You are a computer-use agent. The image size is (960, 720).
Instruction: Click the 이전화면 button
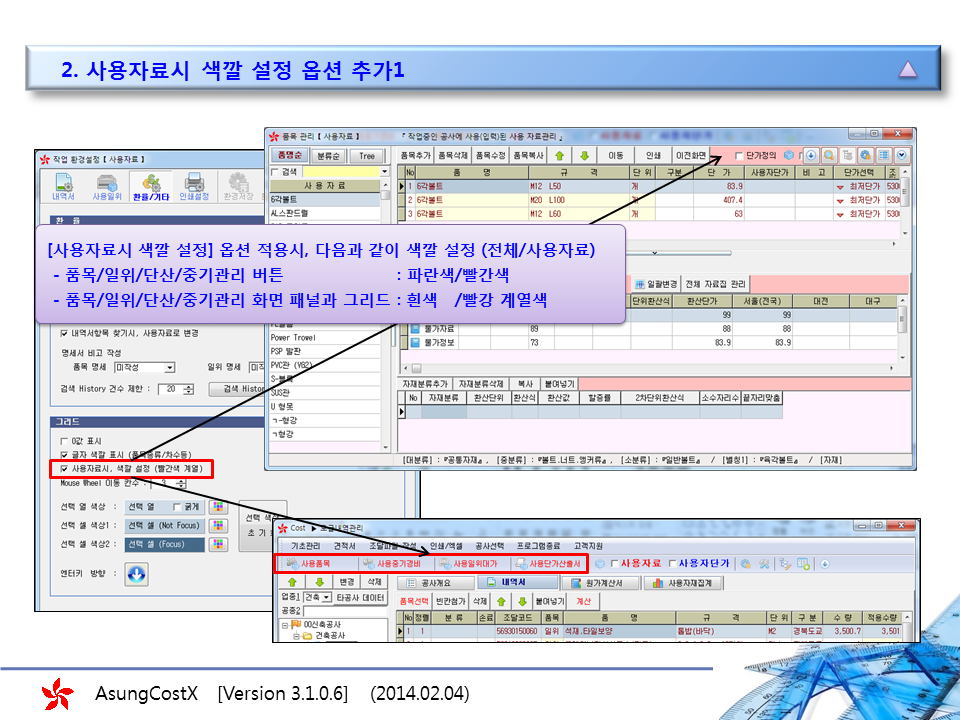pyautogui.click(x=691, y=156)
